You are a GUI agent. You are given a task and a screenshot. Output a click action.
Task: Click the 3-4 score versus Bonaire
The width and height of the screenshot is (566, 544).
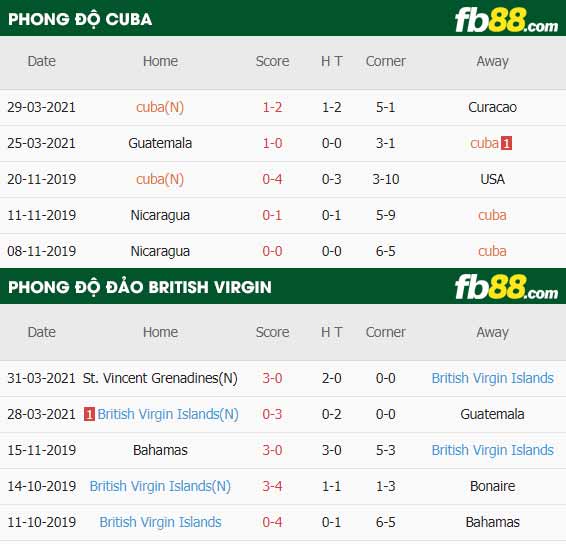(x=272, y=486)
